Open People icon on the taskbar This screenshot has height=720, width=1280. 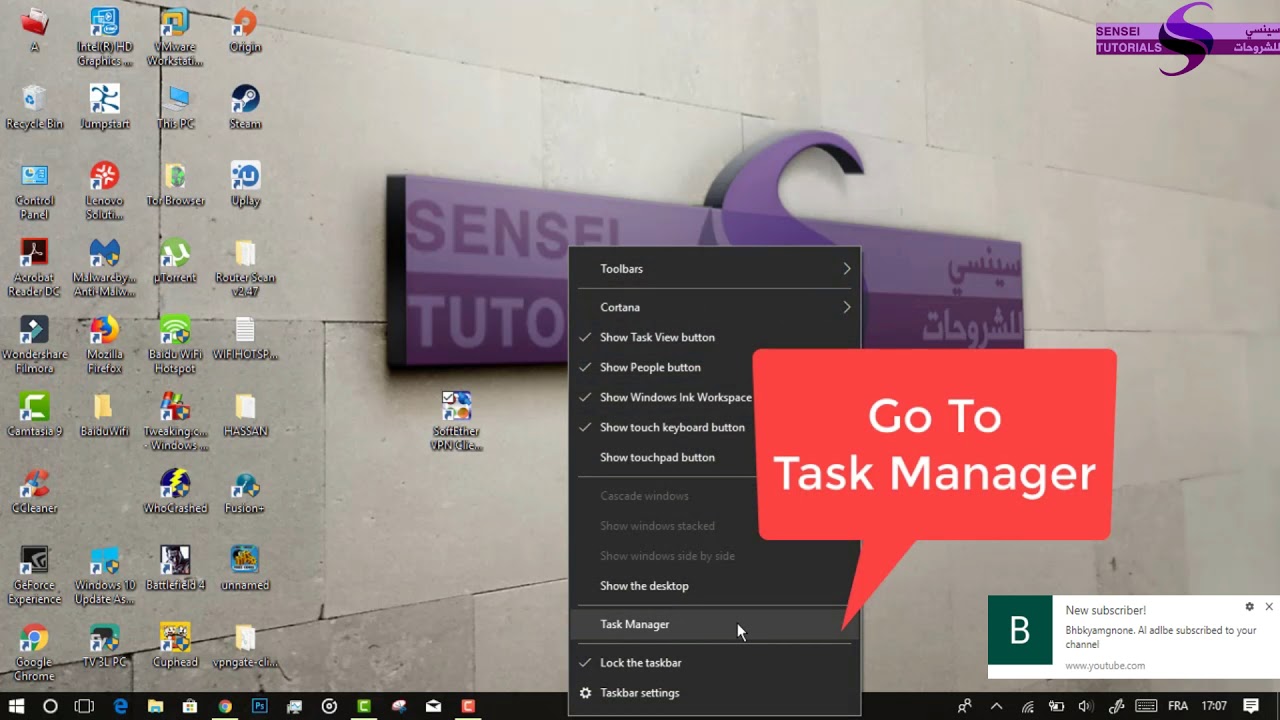964,706
